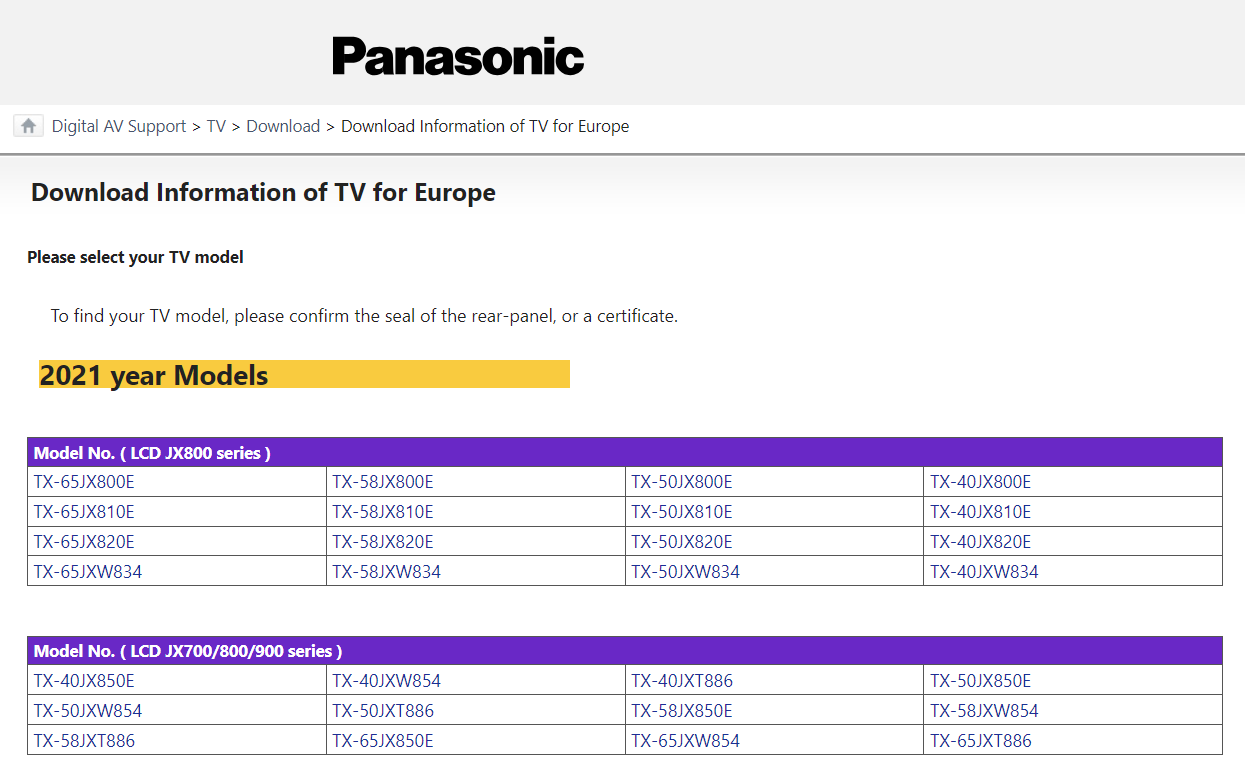
Task: Select TX-40JXW834 from JX800 table
Action: 985,572
